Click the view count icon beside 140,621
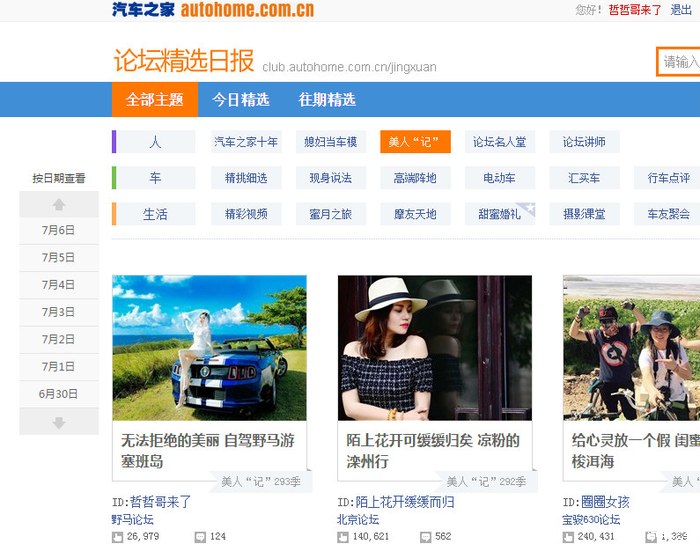Screen dimensions: 700x544 [343, 537]
